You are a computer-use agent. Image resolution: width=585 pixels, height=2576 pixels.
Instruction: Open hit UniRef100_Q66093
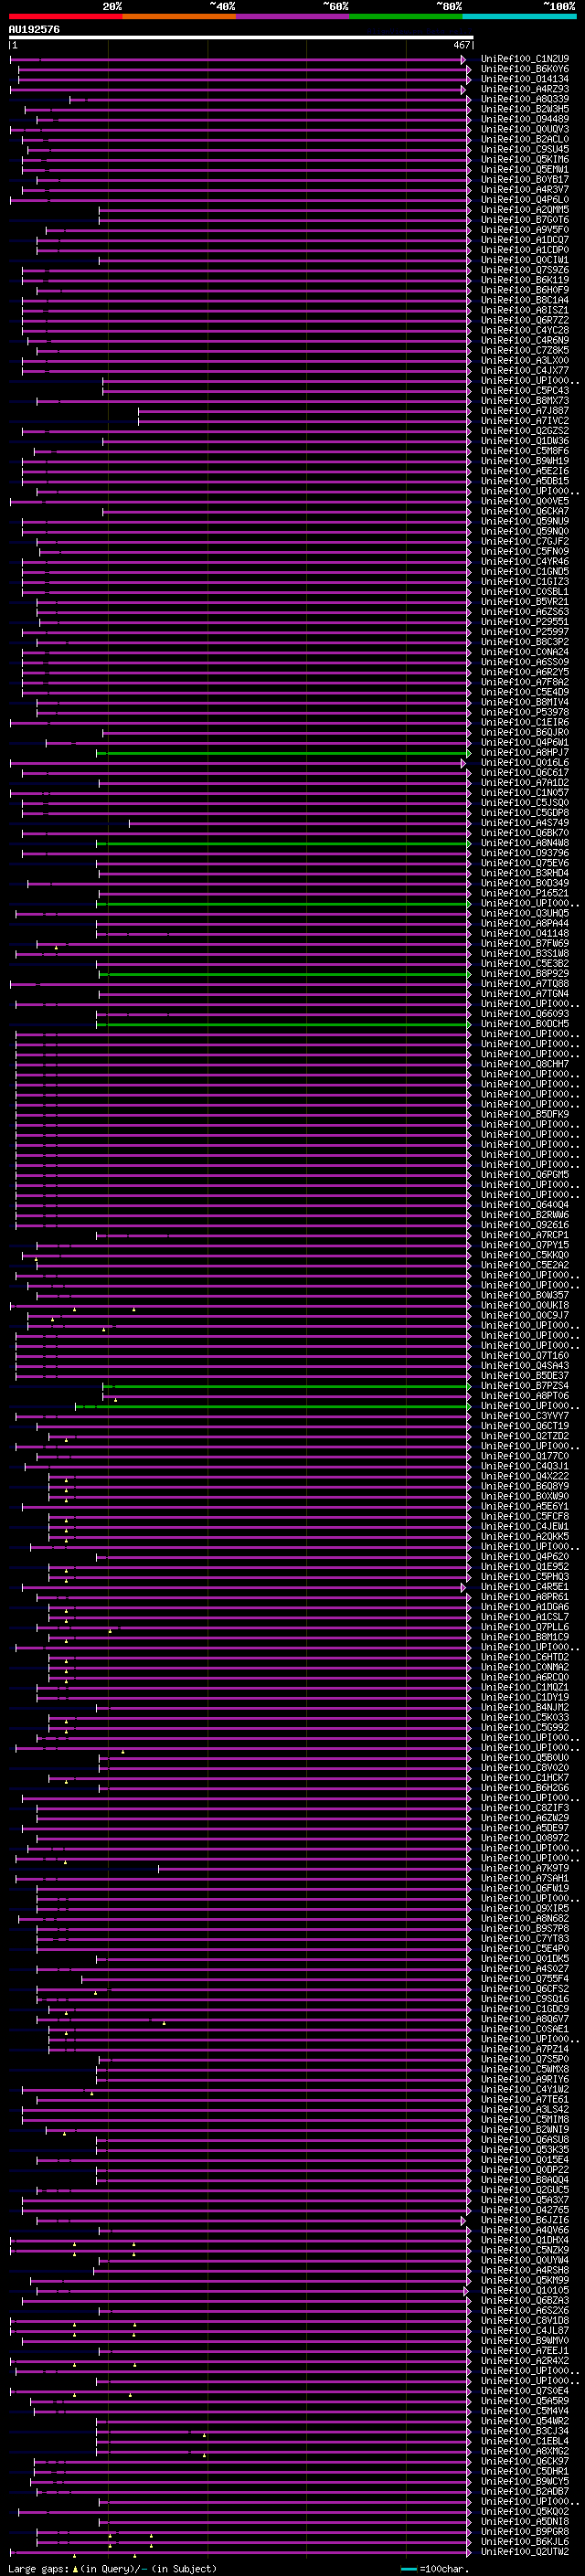pyautogui.click(x=525, y=1014)
